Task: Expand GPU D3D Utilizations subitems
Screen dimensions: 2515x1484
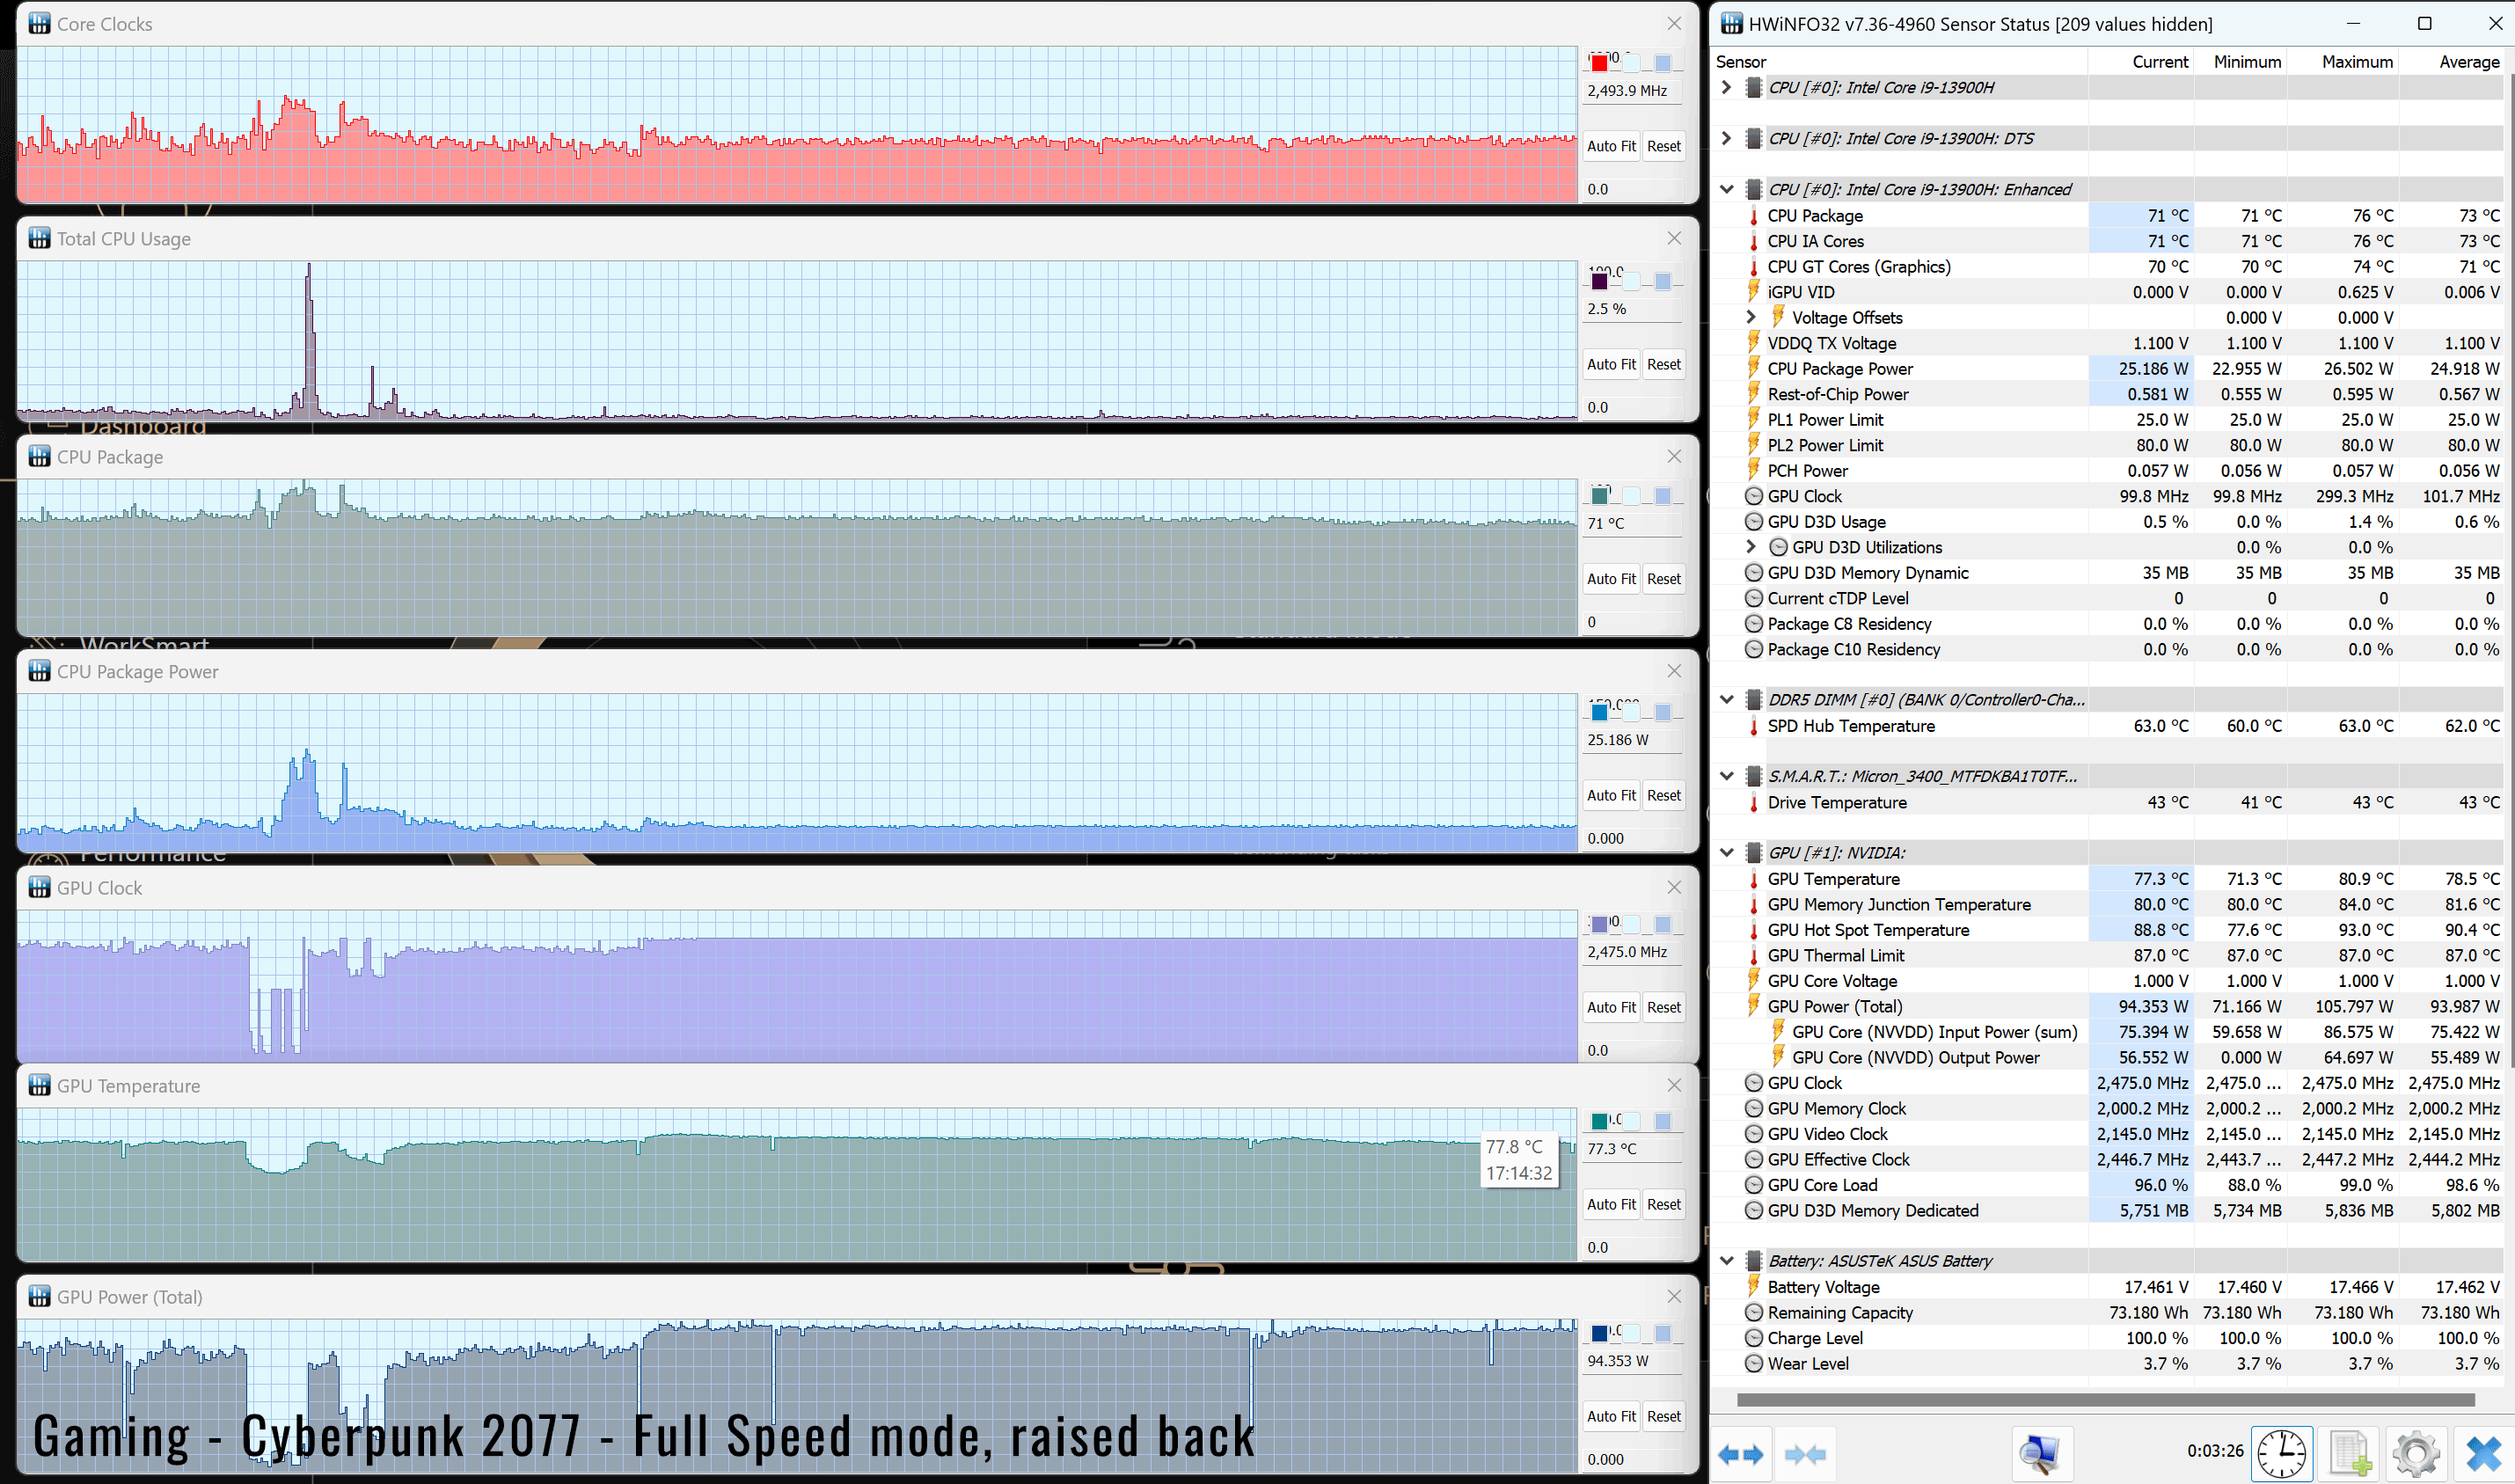Action: [x=1750, y=547]
